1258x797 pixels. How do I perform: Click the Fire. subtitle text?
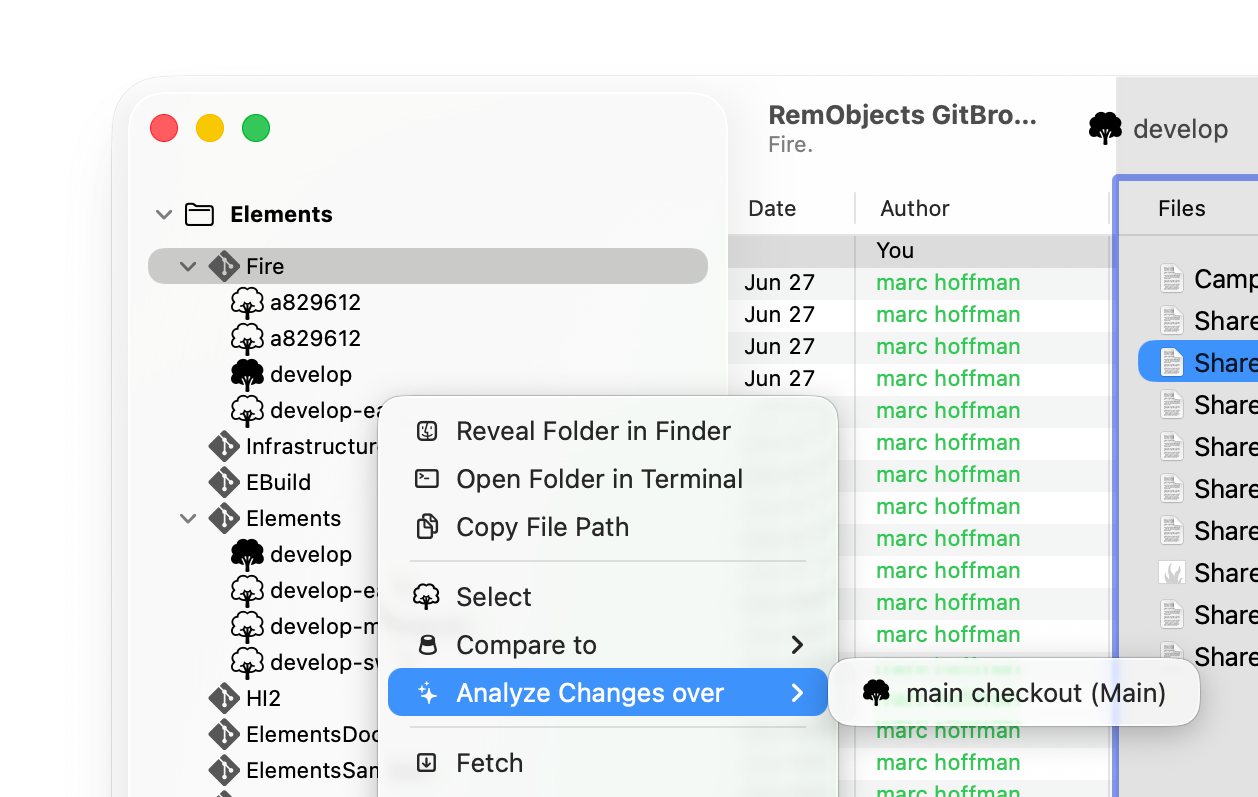coord(790,145)
